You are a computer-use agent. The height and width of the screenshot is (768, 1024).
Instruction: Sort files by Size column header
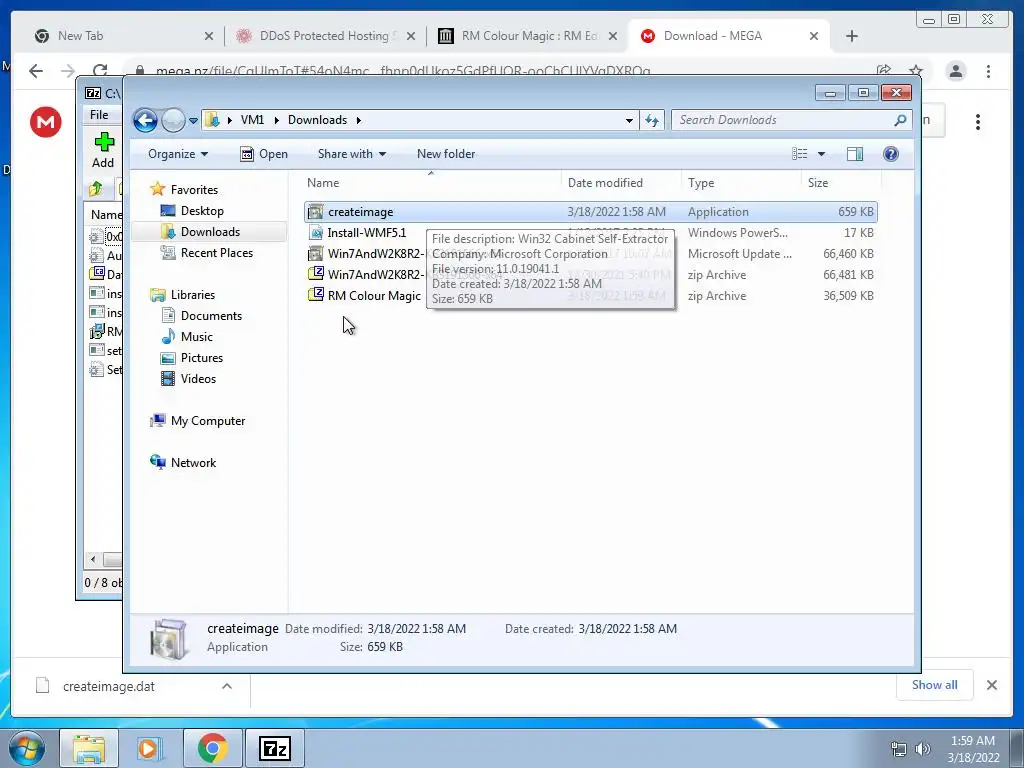pos(841,184)
